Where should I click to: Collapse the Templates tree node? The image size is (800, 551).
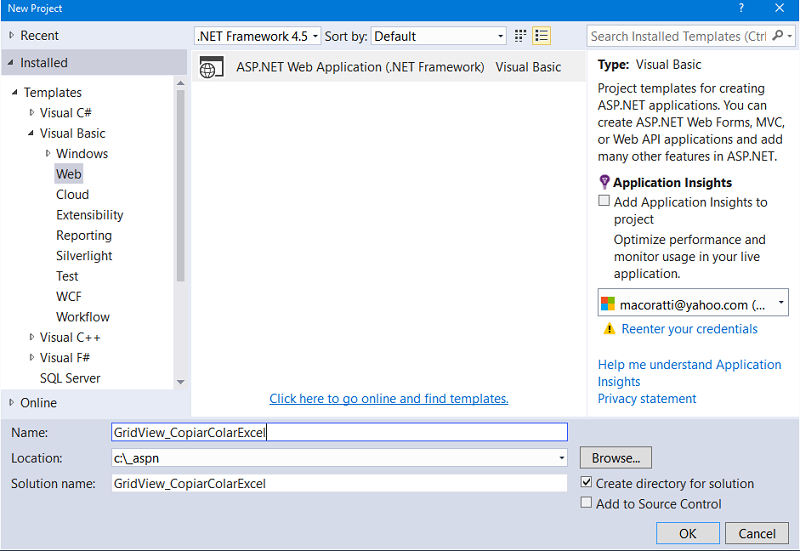[x=14, y=92]
